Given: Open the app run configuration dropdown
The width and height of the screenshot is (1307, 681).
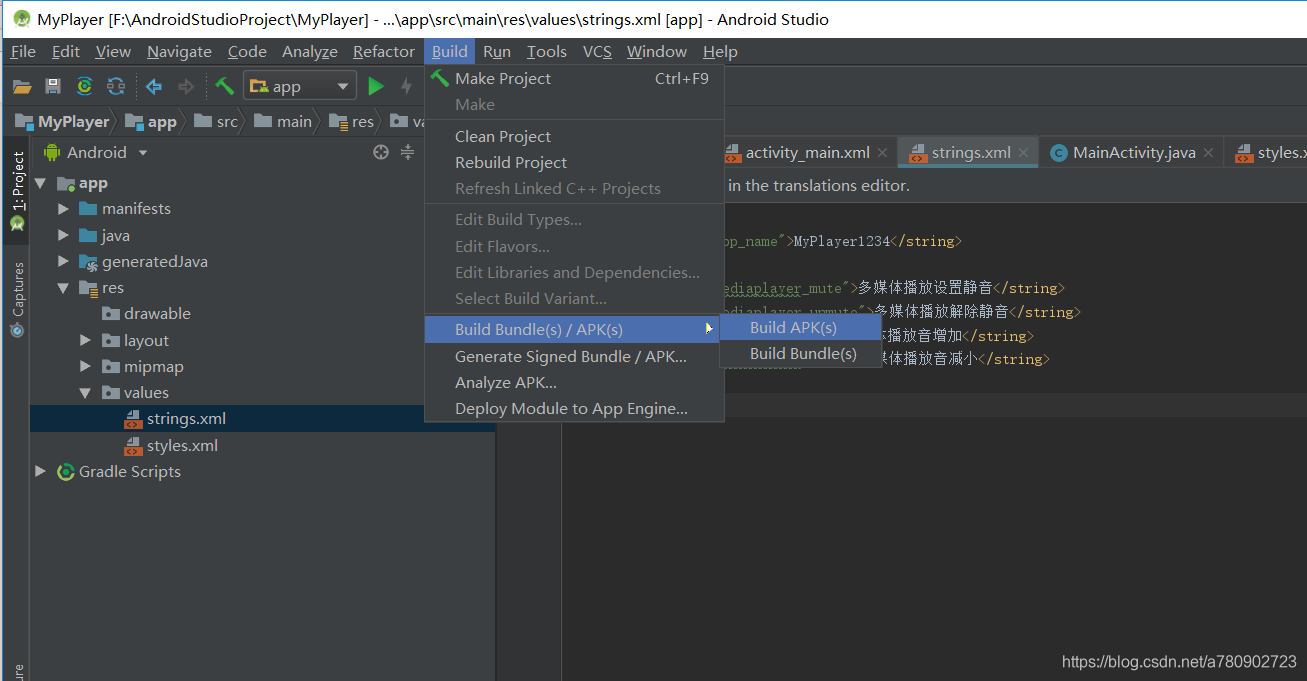Looking at the screenshot, I should tap(300, 87).
